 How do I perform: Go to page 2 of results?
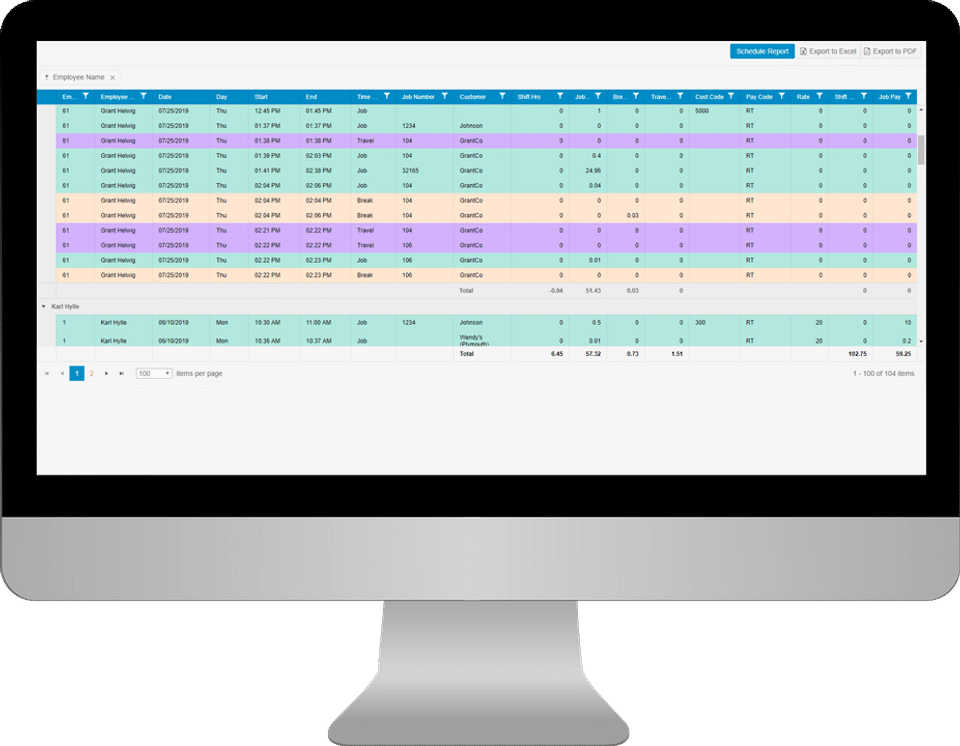[x=92, y=374]
